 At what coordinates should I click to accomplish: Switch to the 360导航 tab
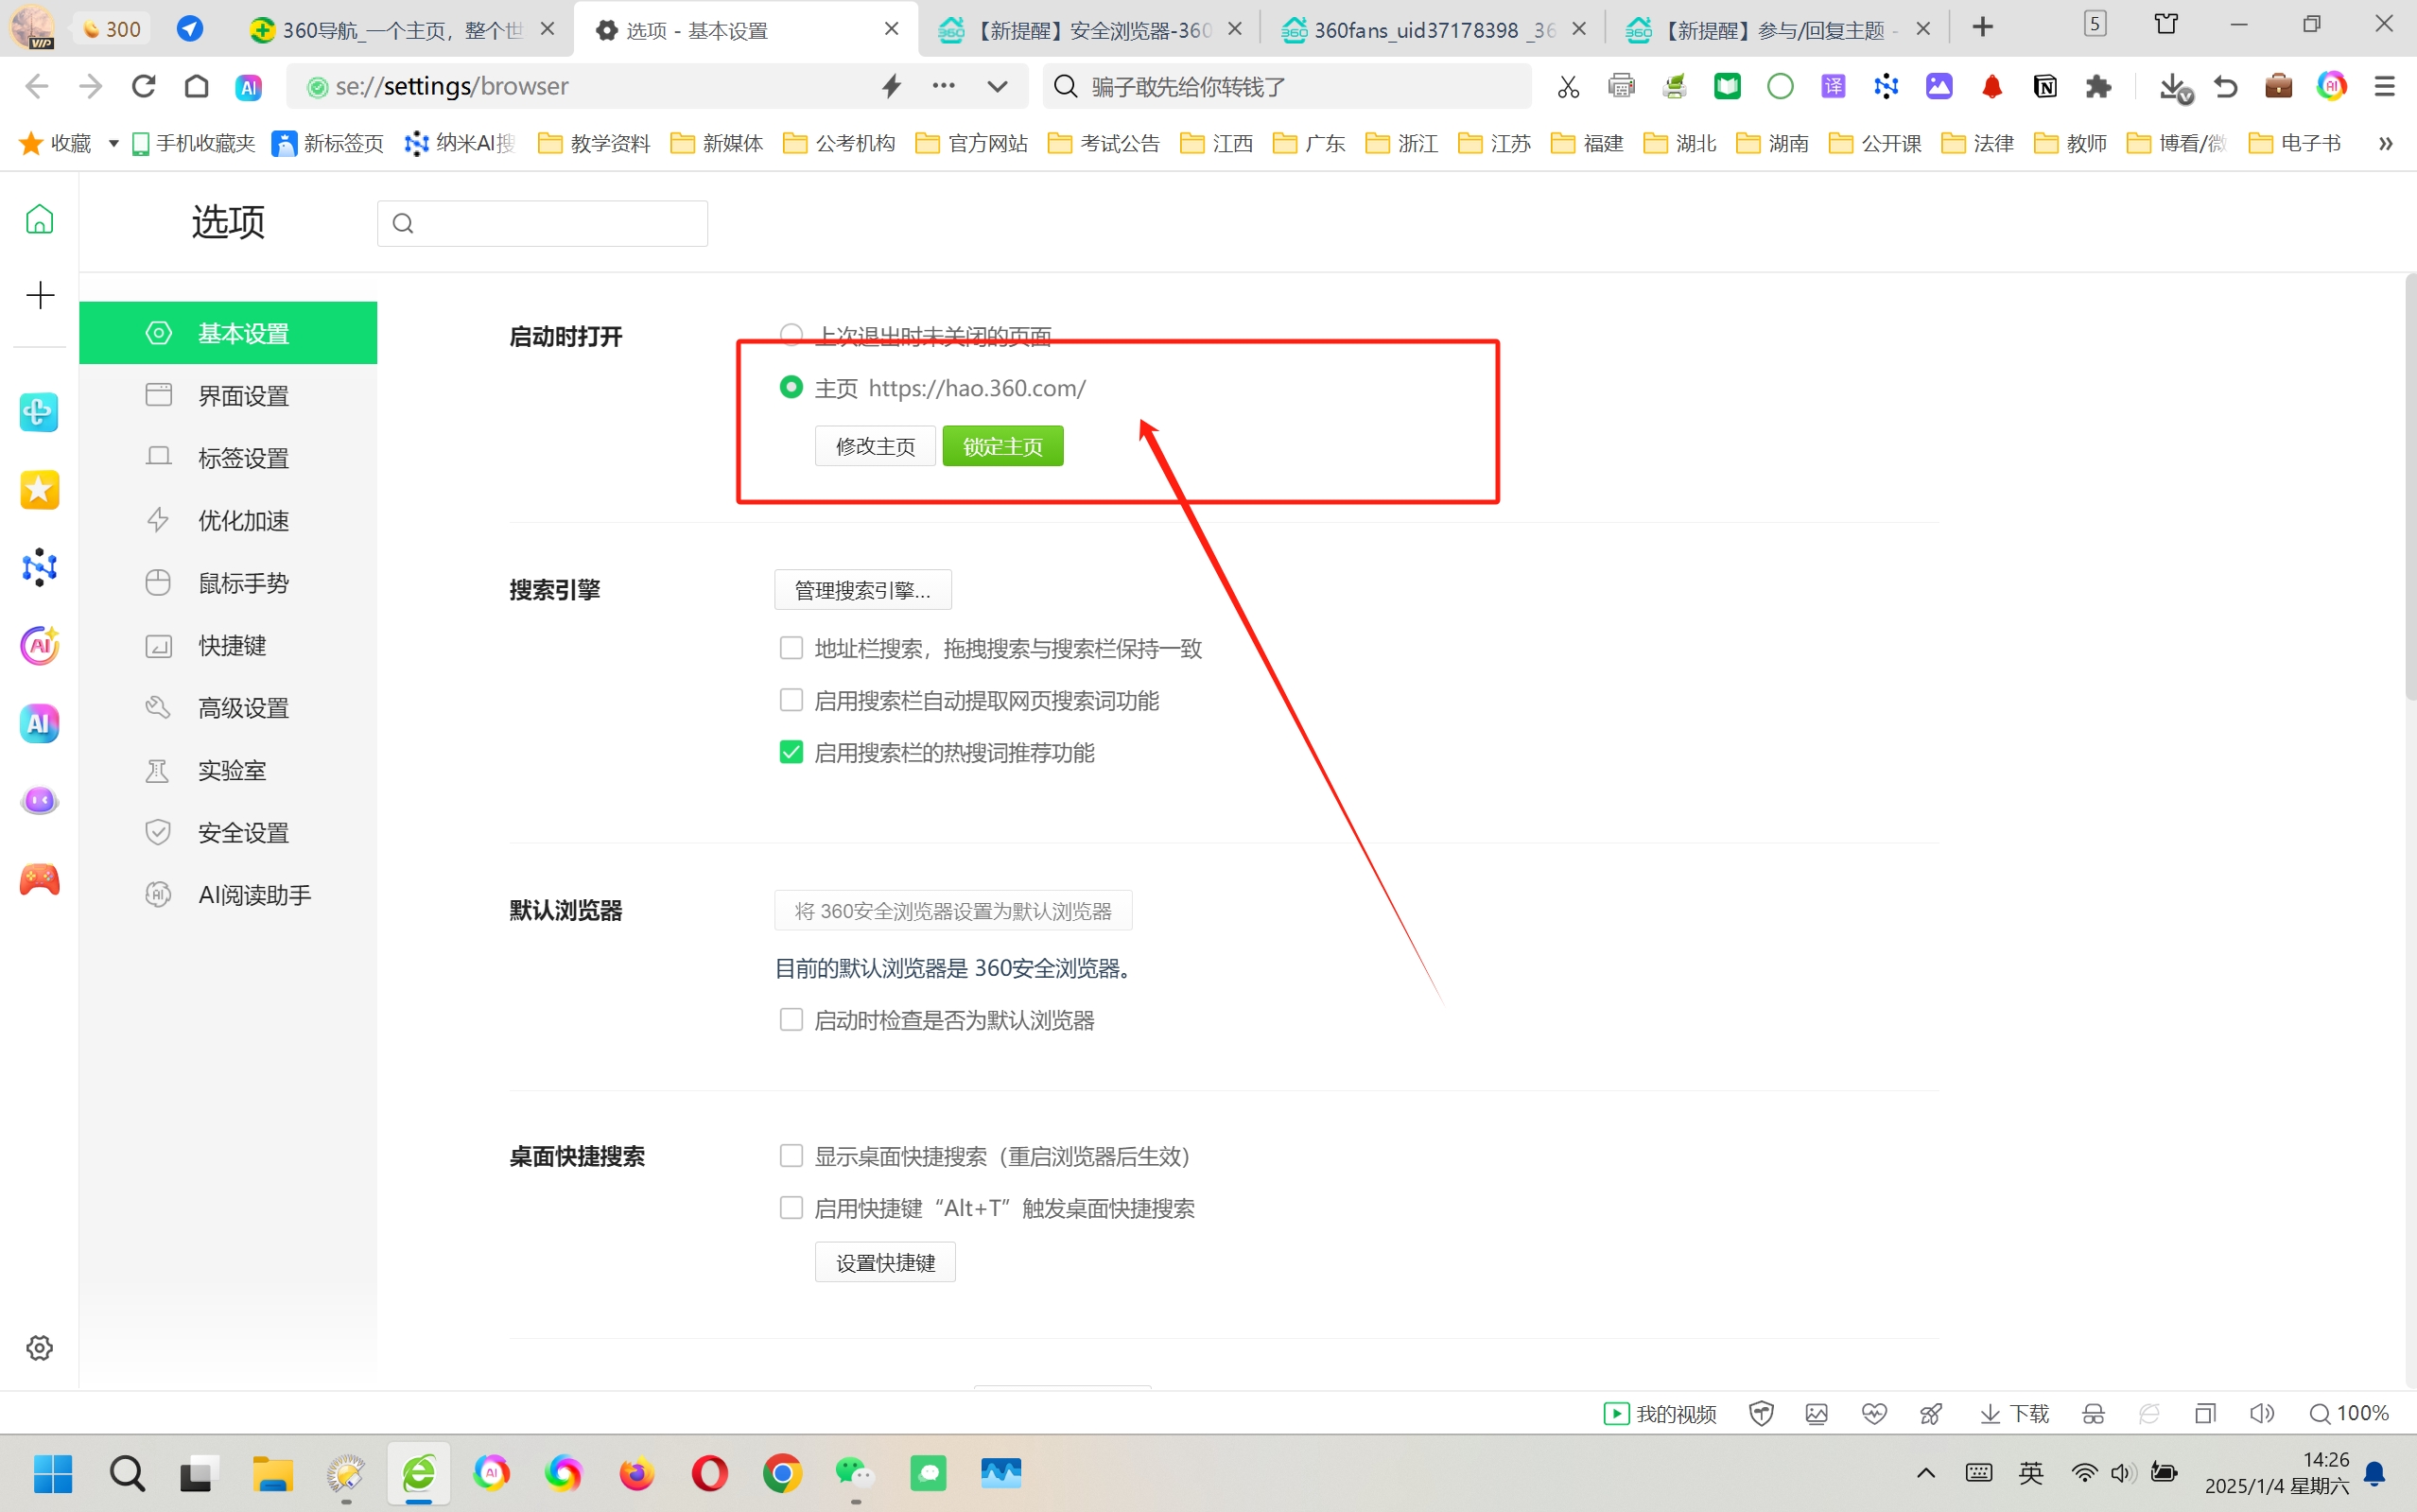click(x=400, y=30)
